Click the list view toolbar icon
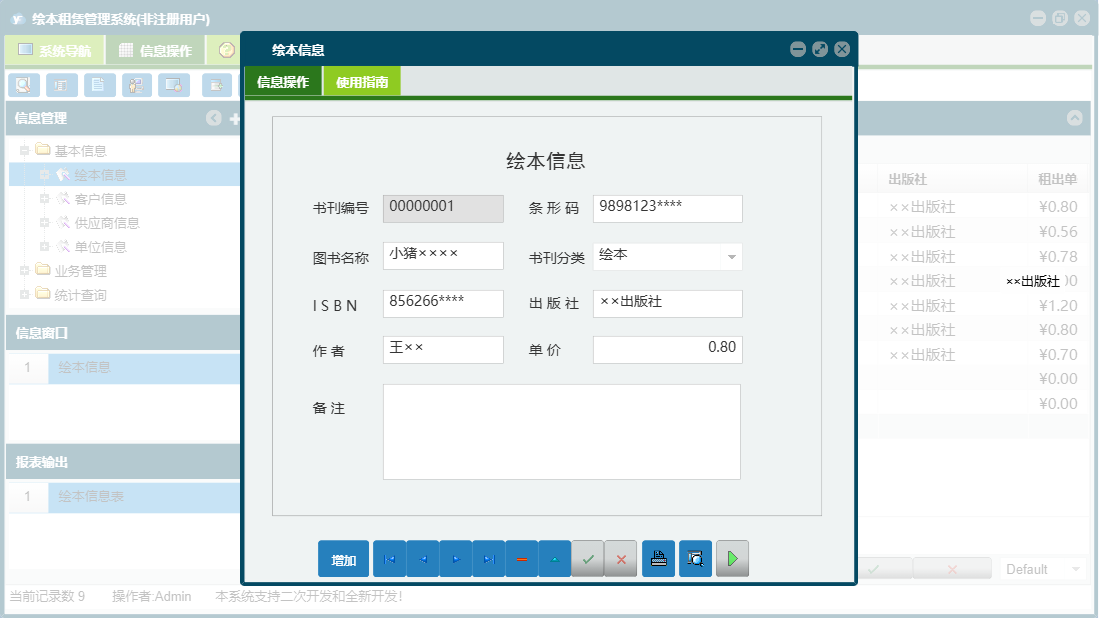 pos(62,85)
